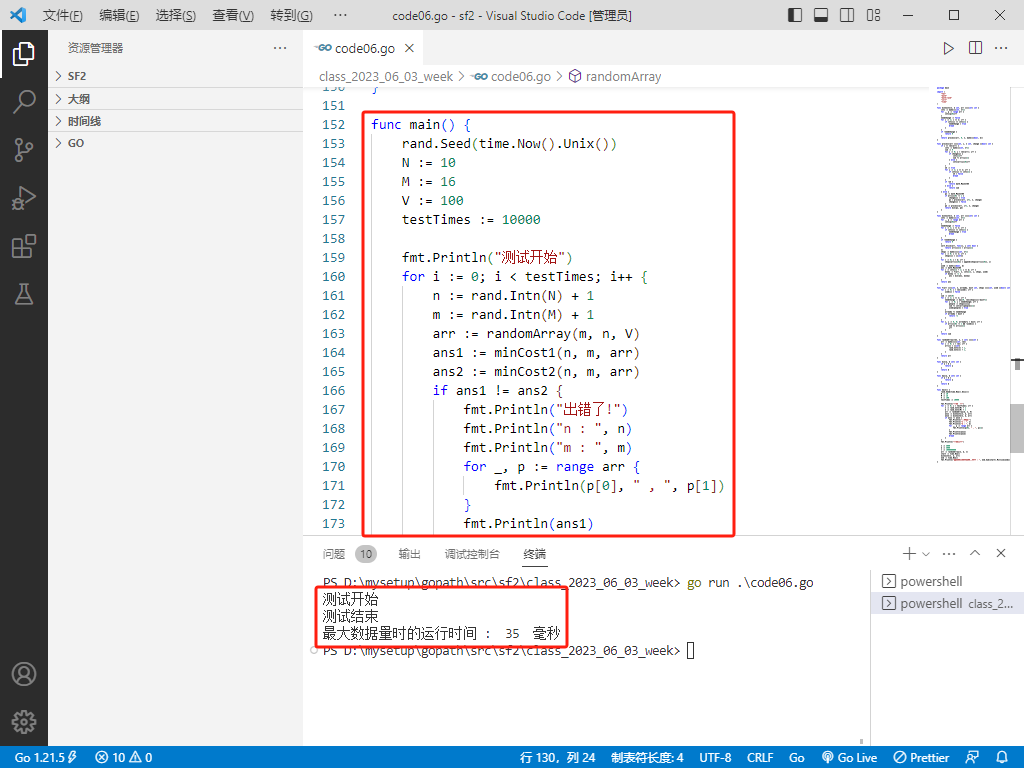This screenshot has width=1024, height=768.
Task: Open customize layout icon
Action: tap(873, 15)
